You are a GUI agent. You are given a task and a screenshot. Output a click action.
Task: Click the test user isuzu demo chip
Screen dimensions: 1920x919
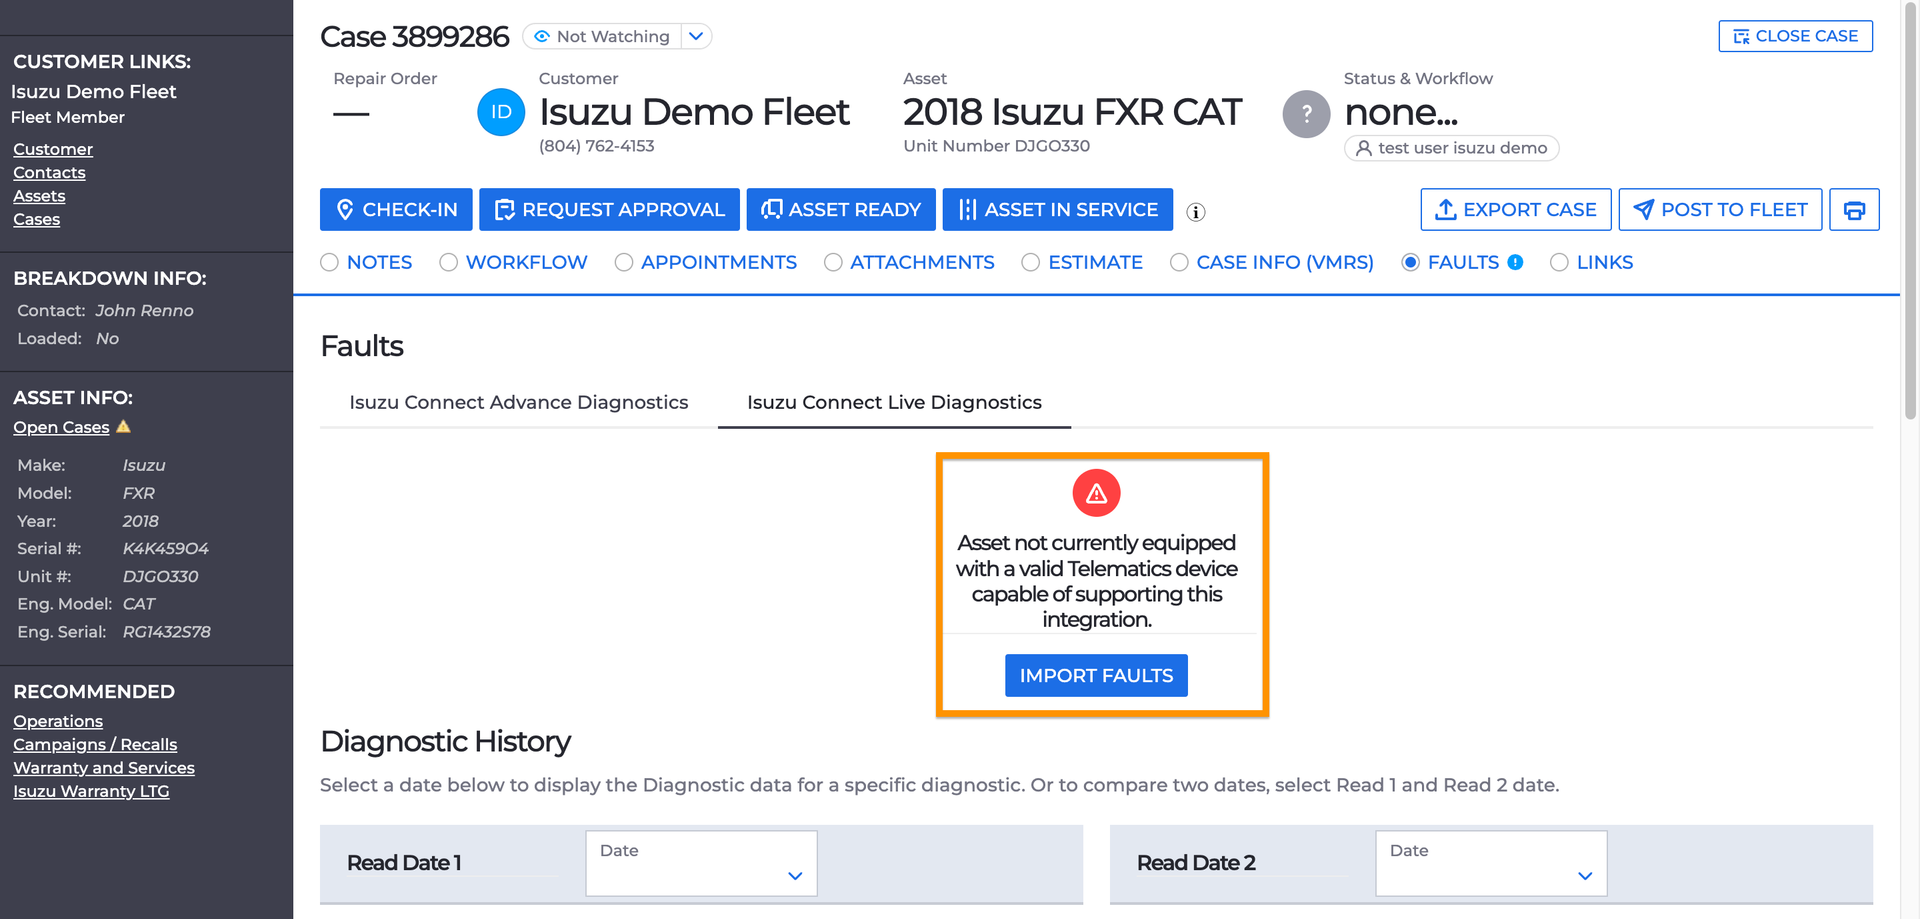[x=1452, y=148]
